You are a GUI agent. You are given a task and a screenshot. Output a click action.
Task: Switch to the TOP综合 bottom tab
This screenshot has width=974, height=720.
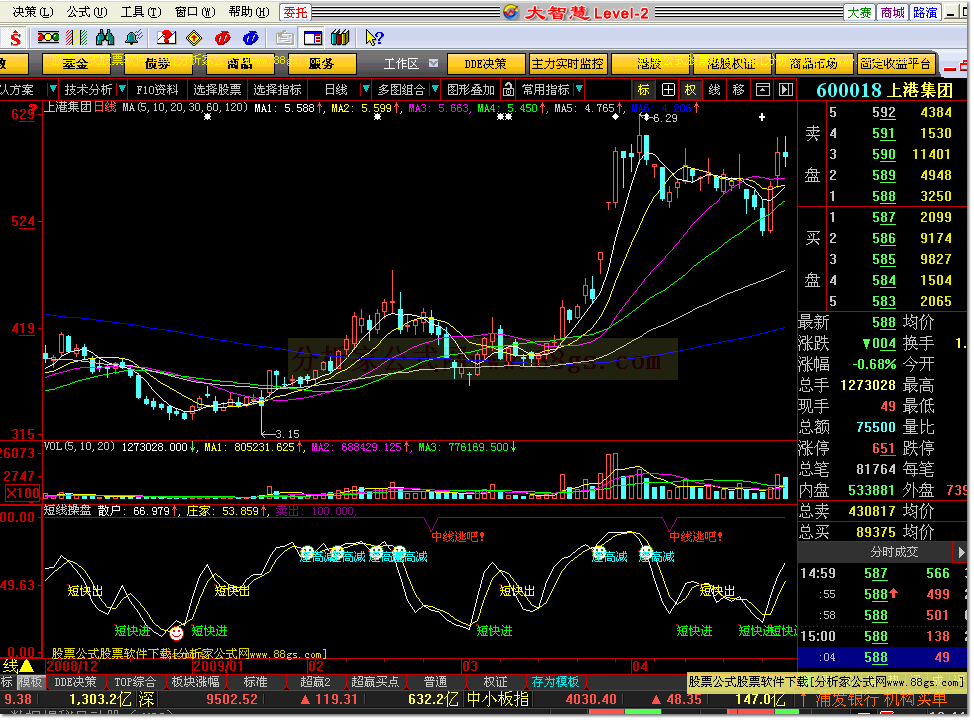pyautogui.click(x=135, y=682)
